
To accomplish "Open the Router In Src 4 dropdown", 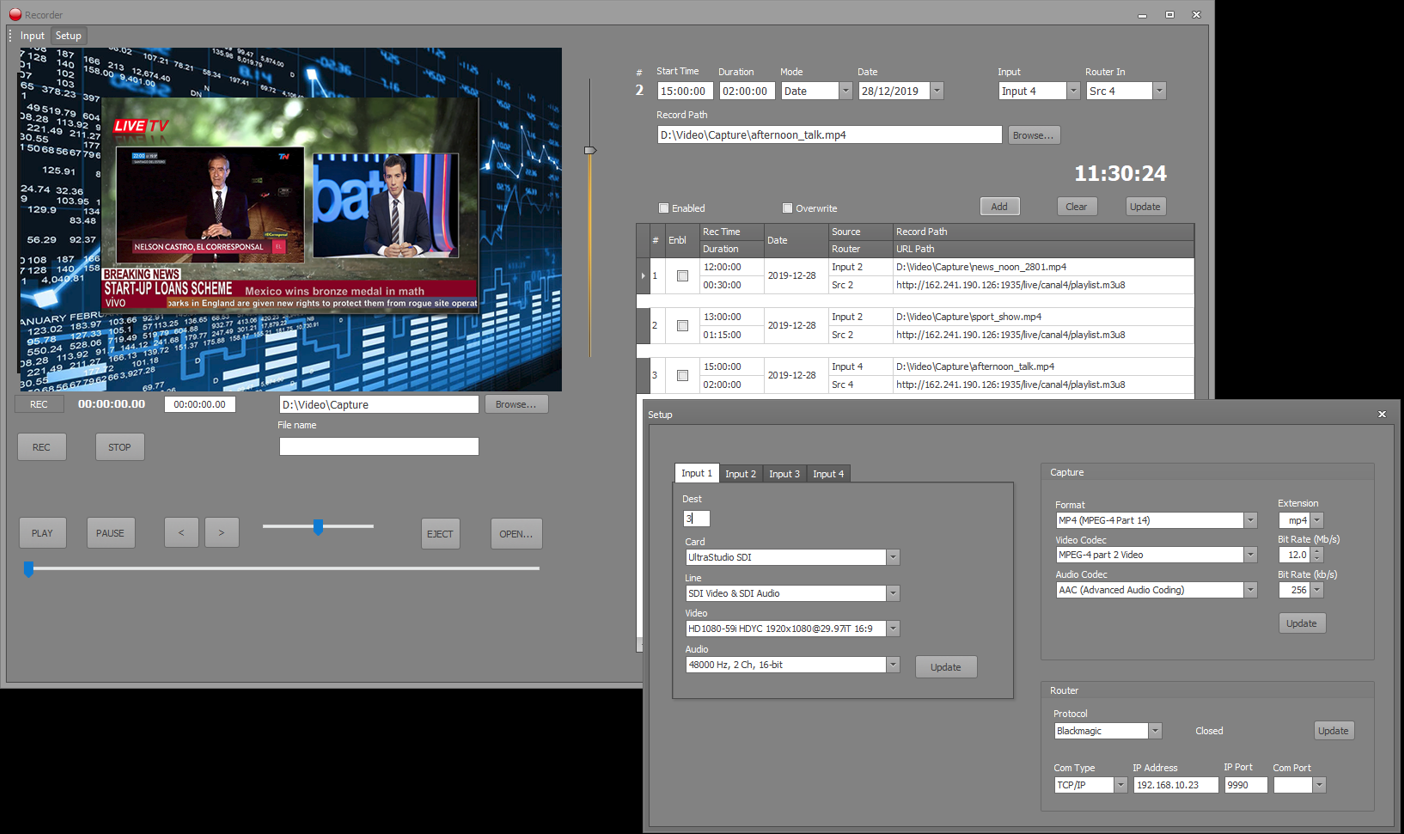I will point(1159,91).
